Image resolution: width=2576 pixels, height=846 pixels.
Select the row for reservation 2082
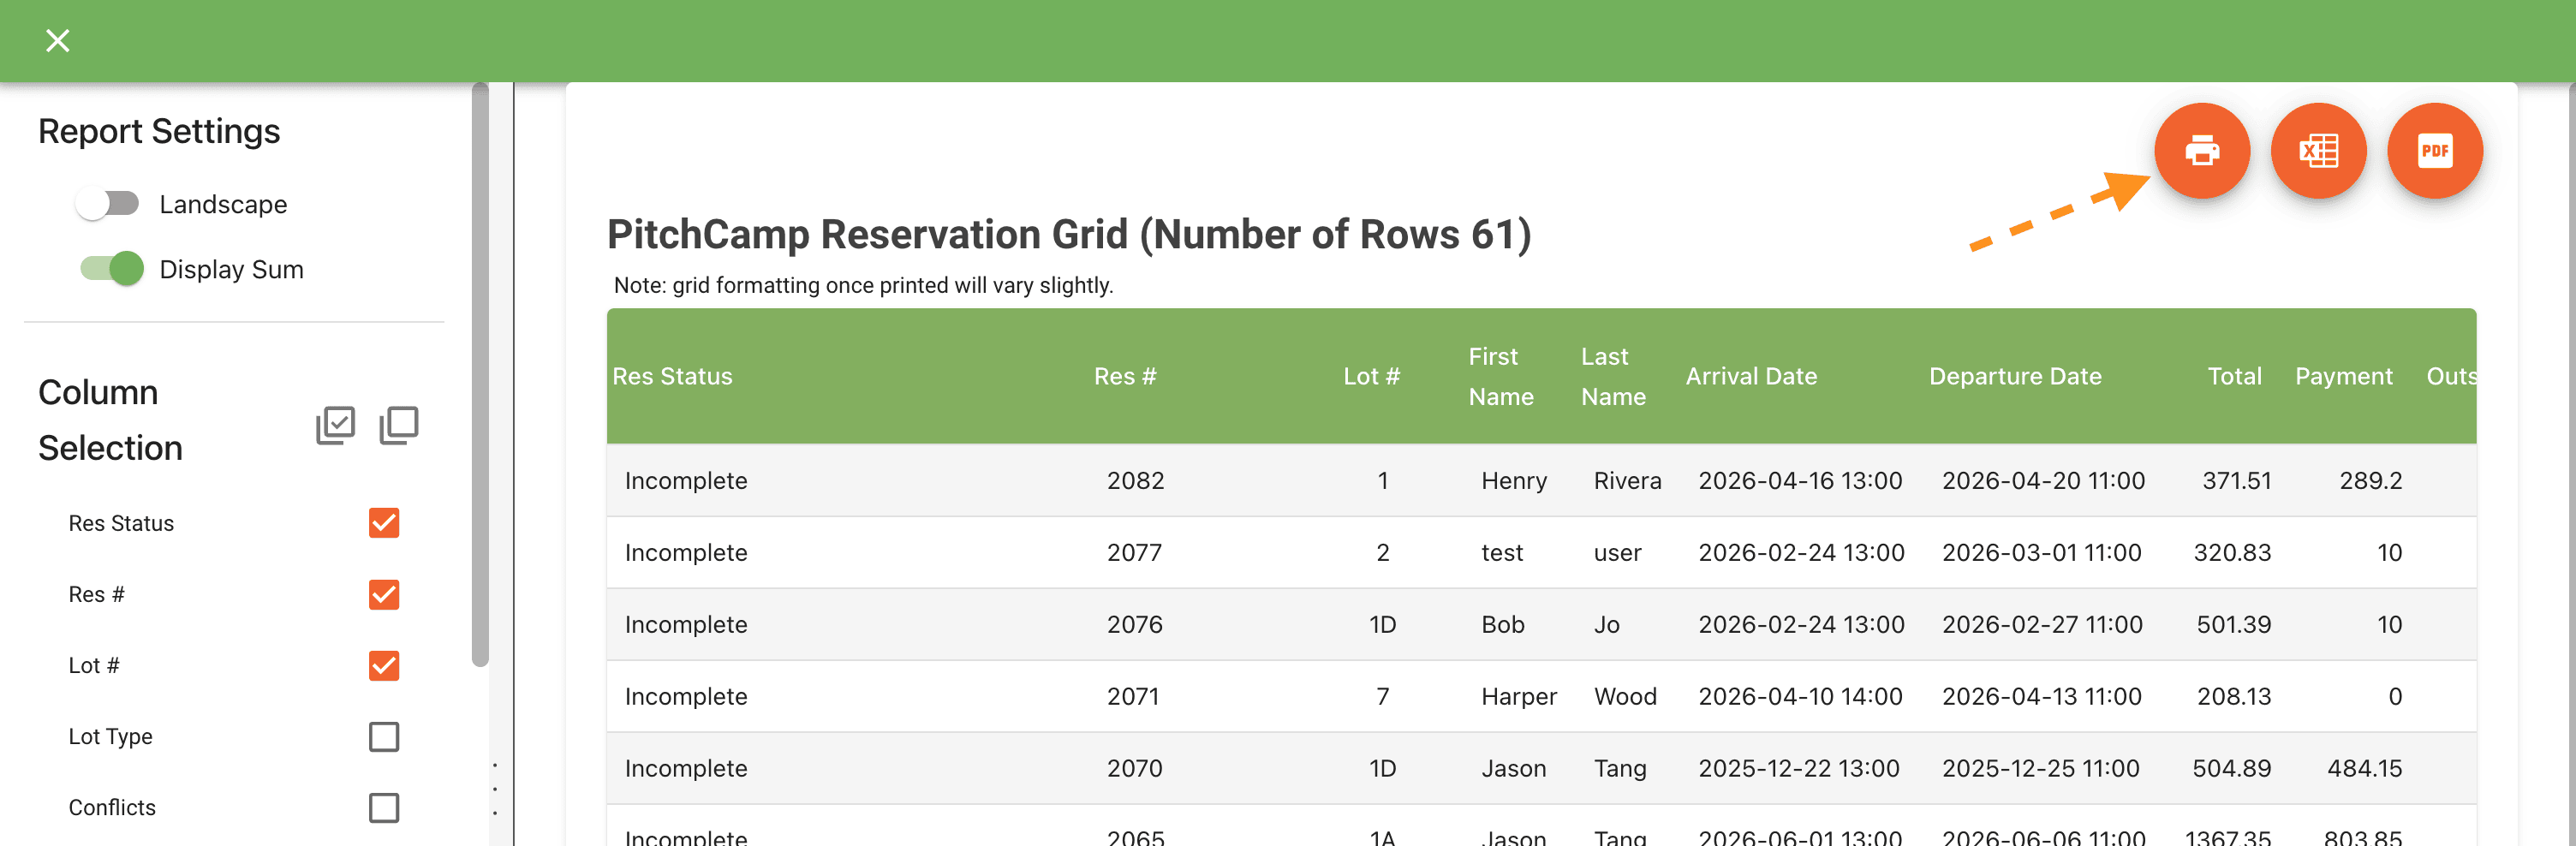pyautogui.click(x=1135, y=480)
